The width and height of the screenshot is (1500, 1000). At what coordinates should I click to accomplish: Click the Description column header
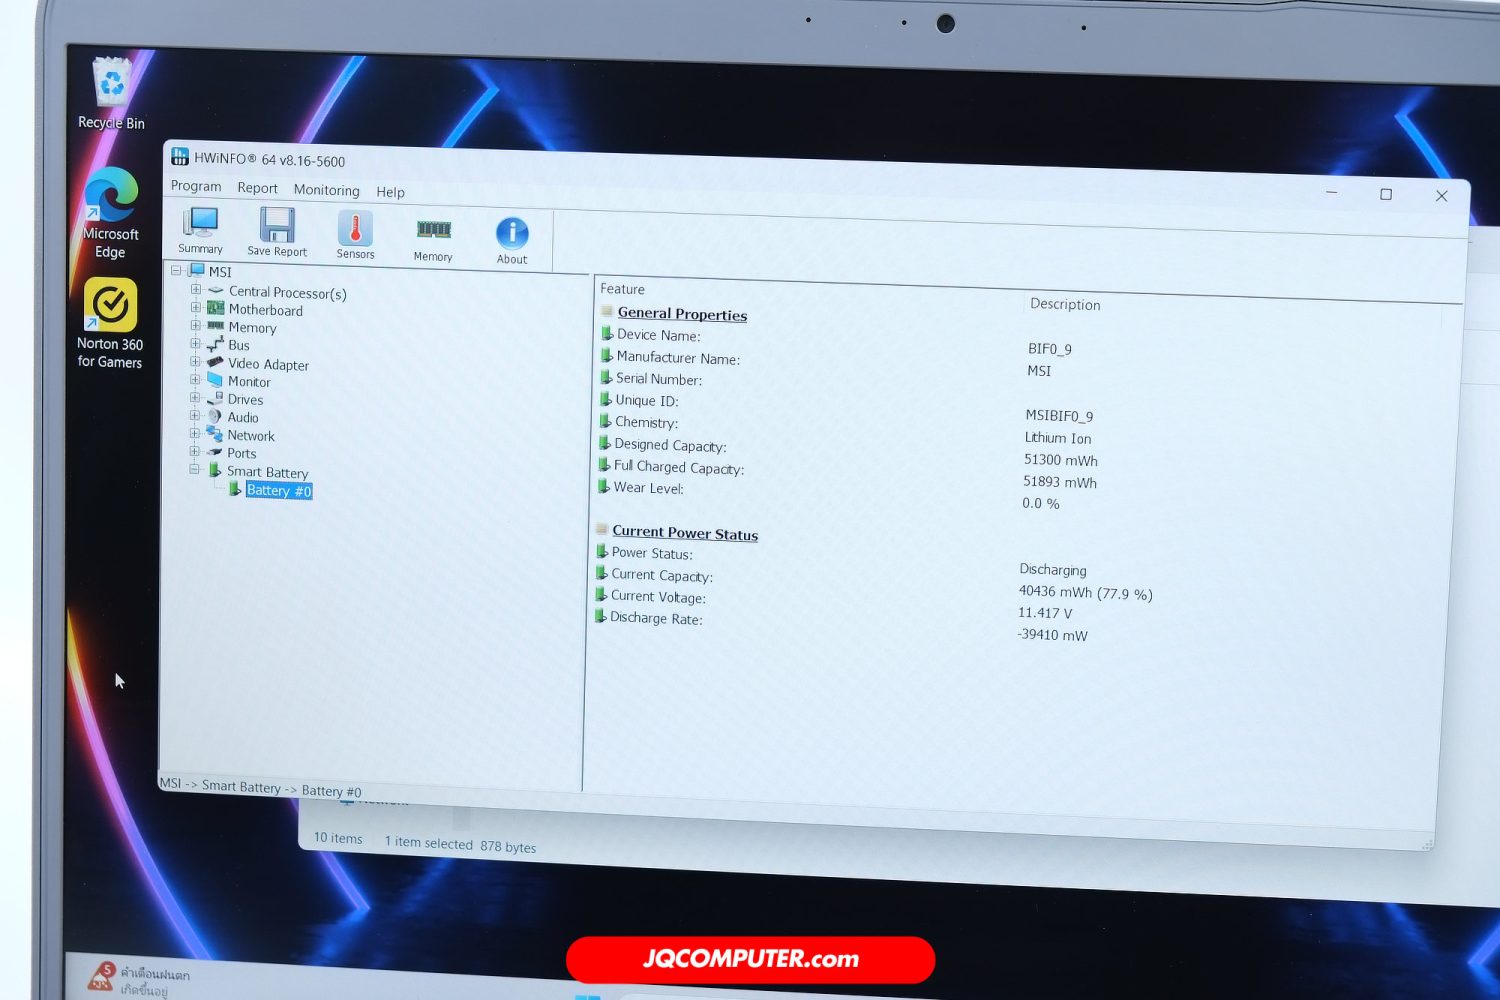click(x=1065, y=304)
